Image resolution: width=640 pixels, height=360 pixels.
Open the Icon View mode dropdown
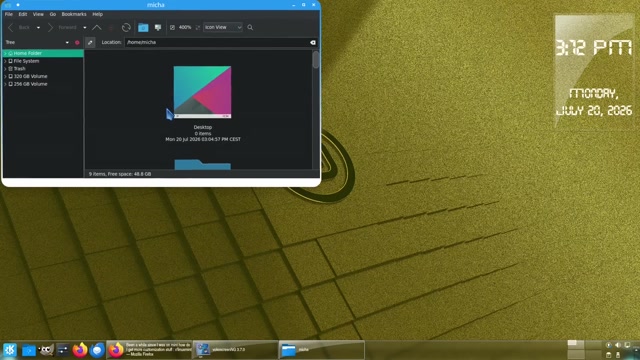click(x=223, y=27)
